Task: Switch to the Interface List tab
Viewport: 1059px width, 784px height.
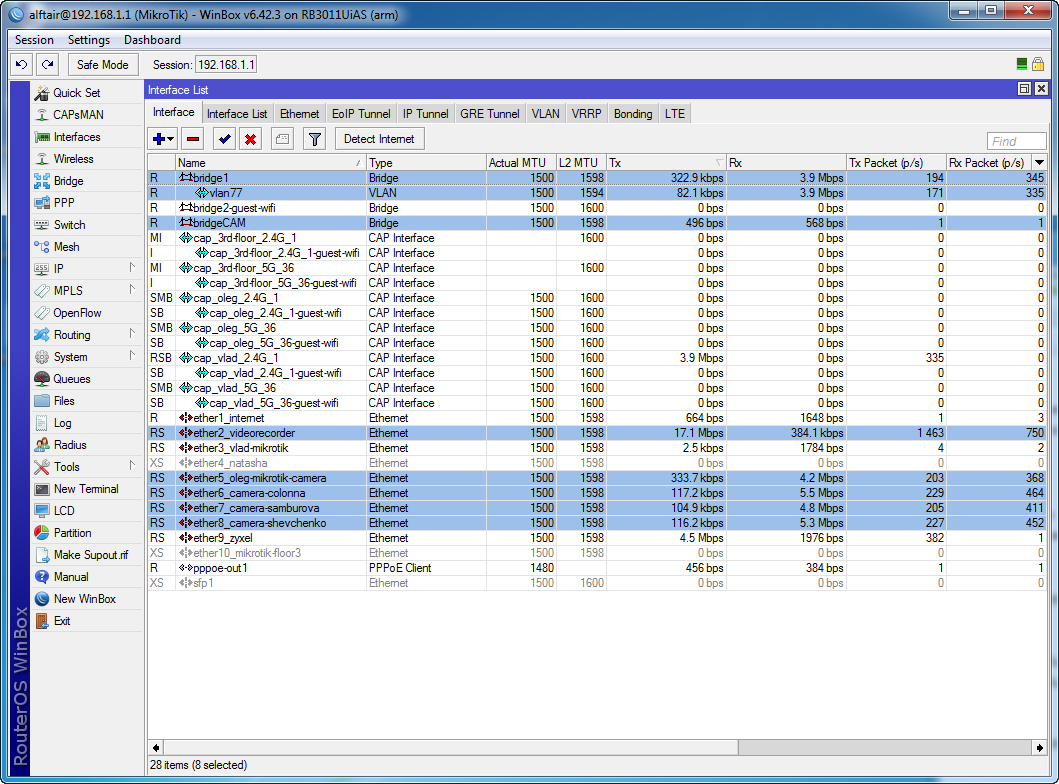Action: (237, 114)
